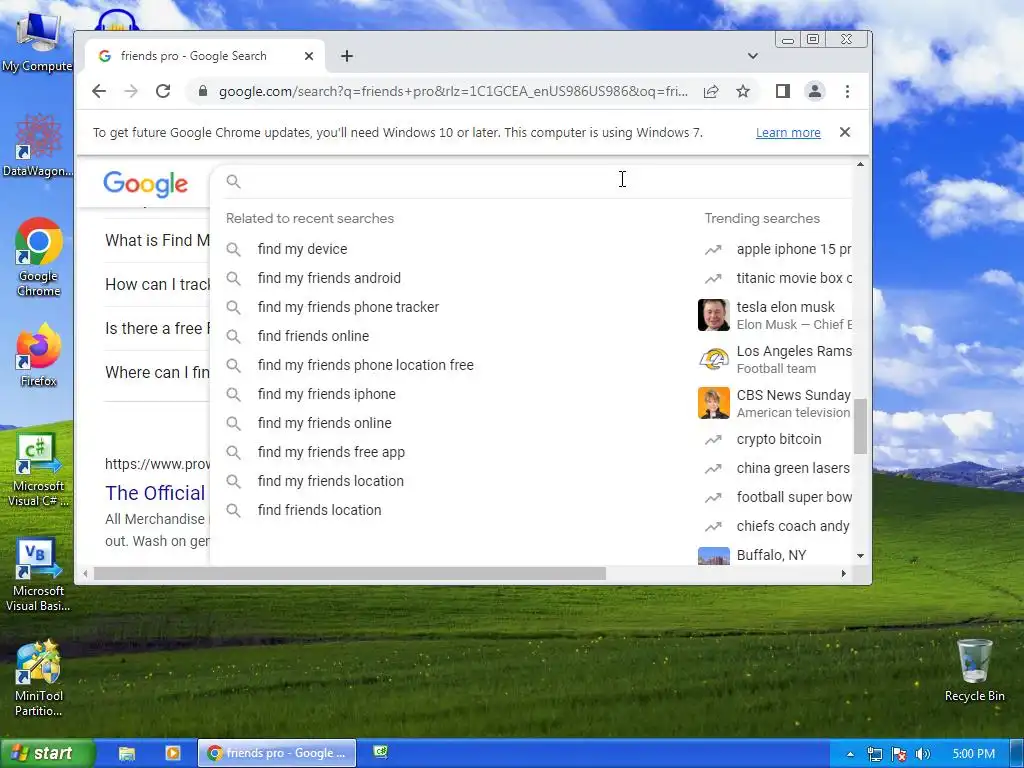Image resolution: width=1024 pixels, height=768 pixels.
Task: Open 'The Official' search result link
Action: [155, 493]
